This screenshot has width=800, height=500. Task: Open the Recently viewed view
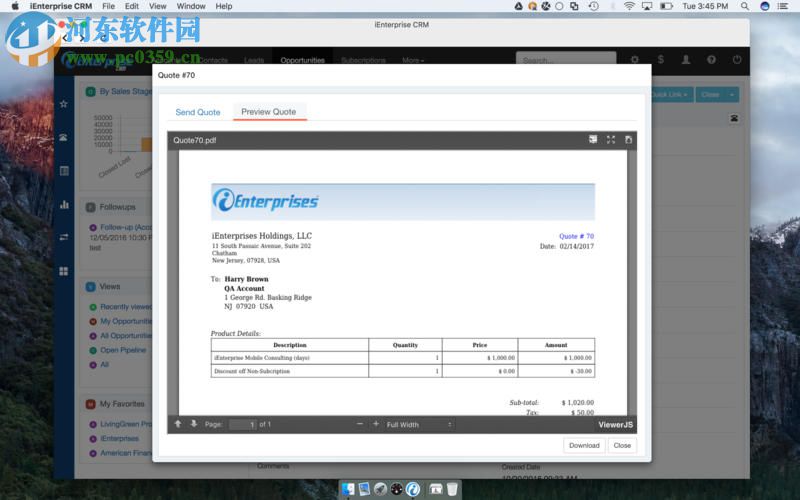tap(126, 307)
